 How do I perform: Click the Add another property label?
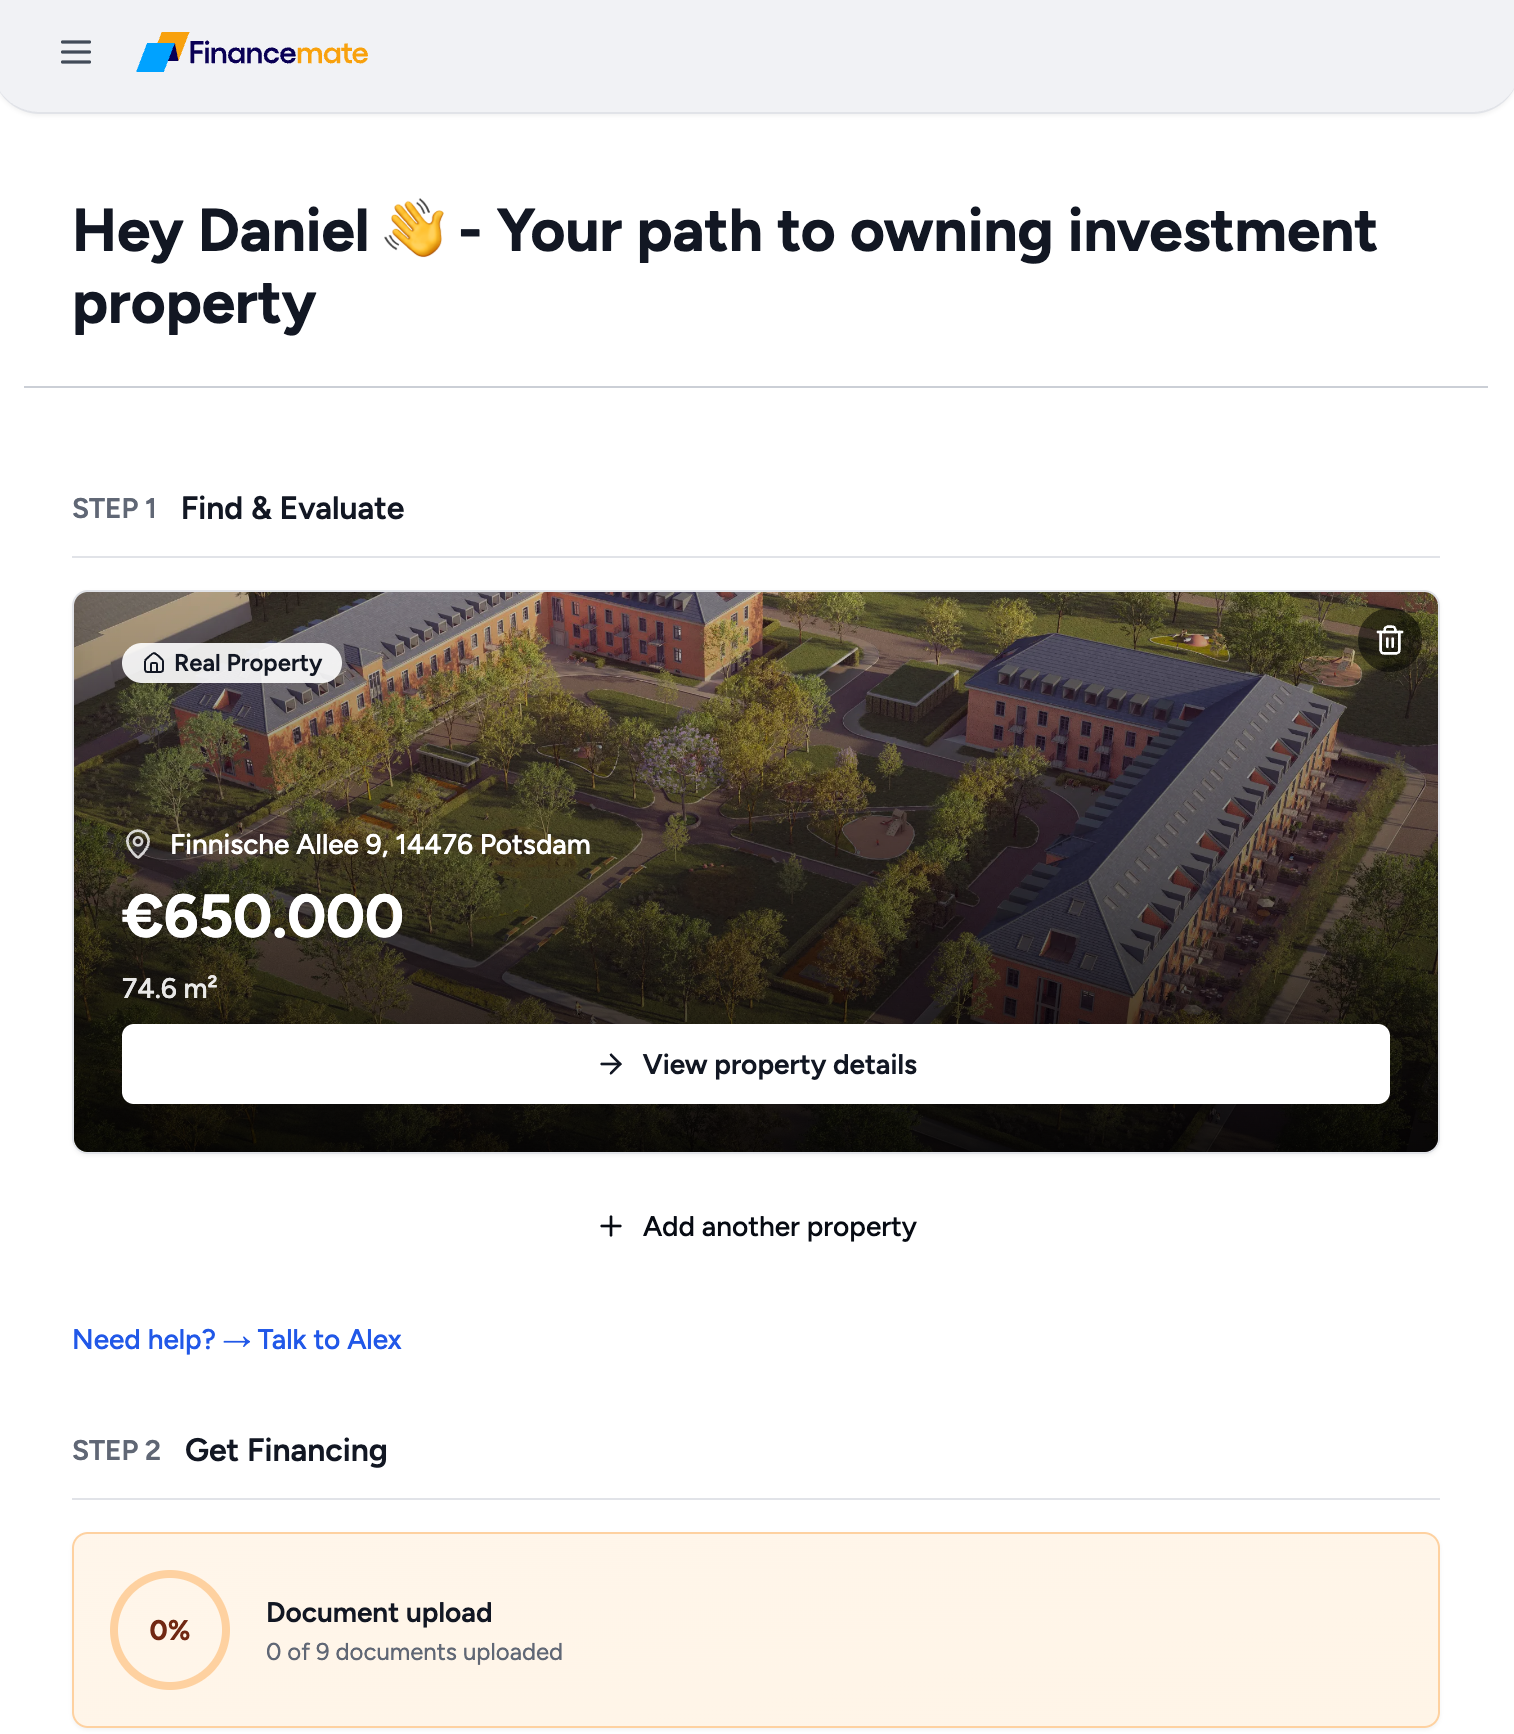pyautogui.click(x=779, y=1226)
